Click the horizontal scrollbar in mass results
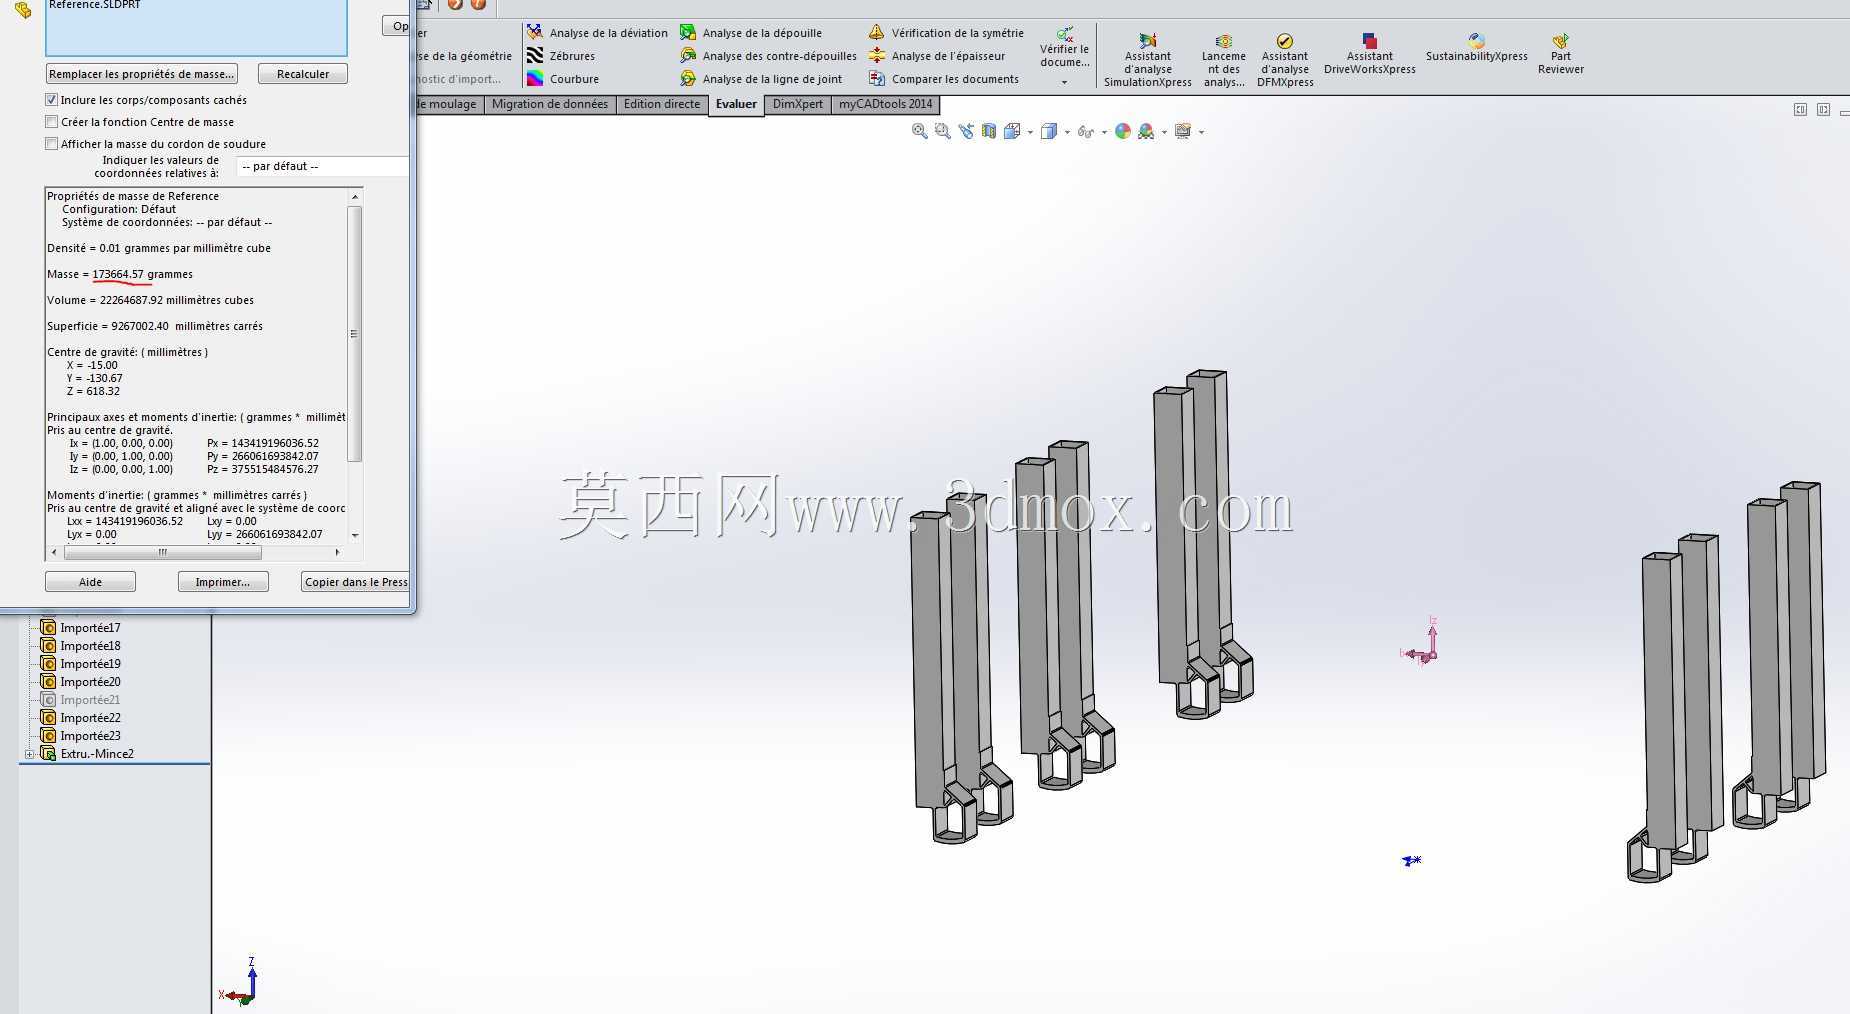Screen dimensions: 1850x1014 point(162,552)
